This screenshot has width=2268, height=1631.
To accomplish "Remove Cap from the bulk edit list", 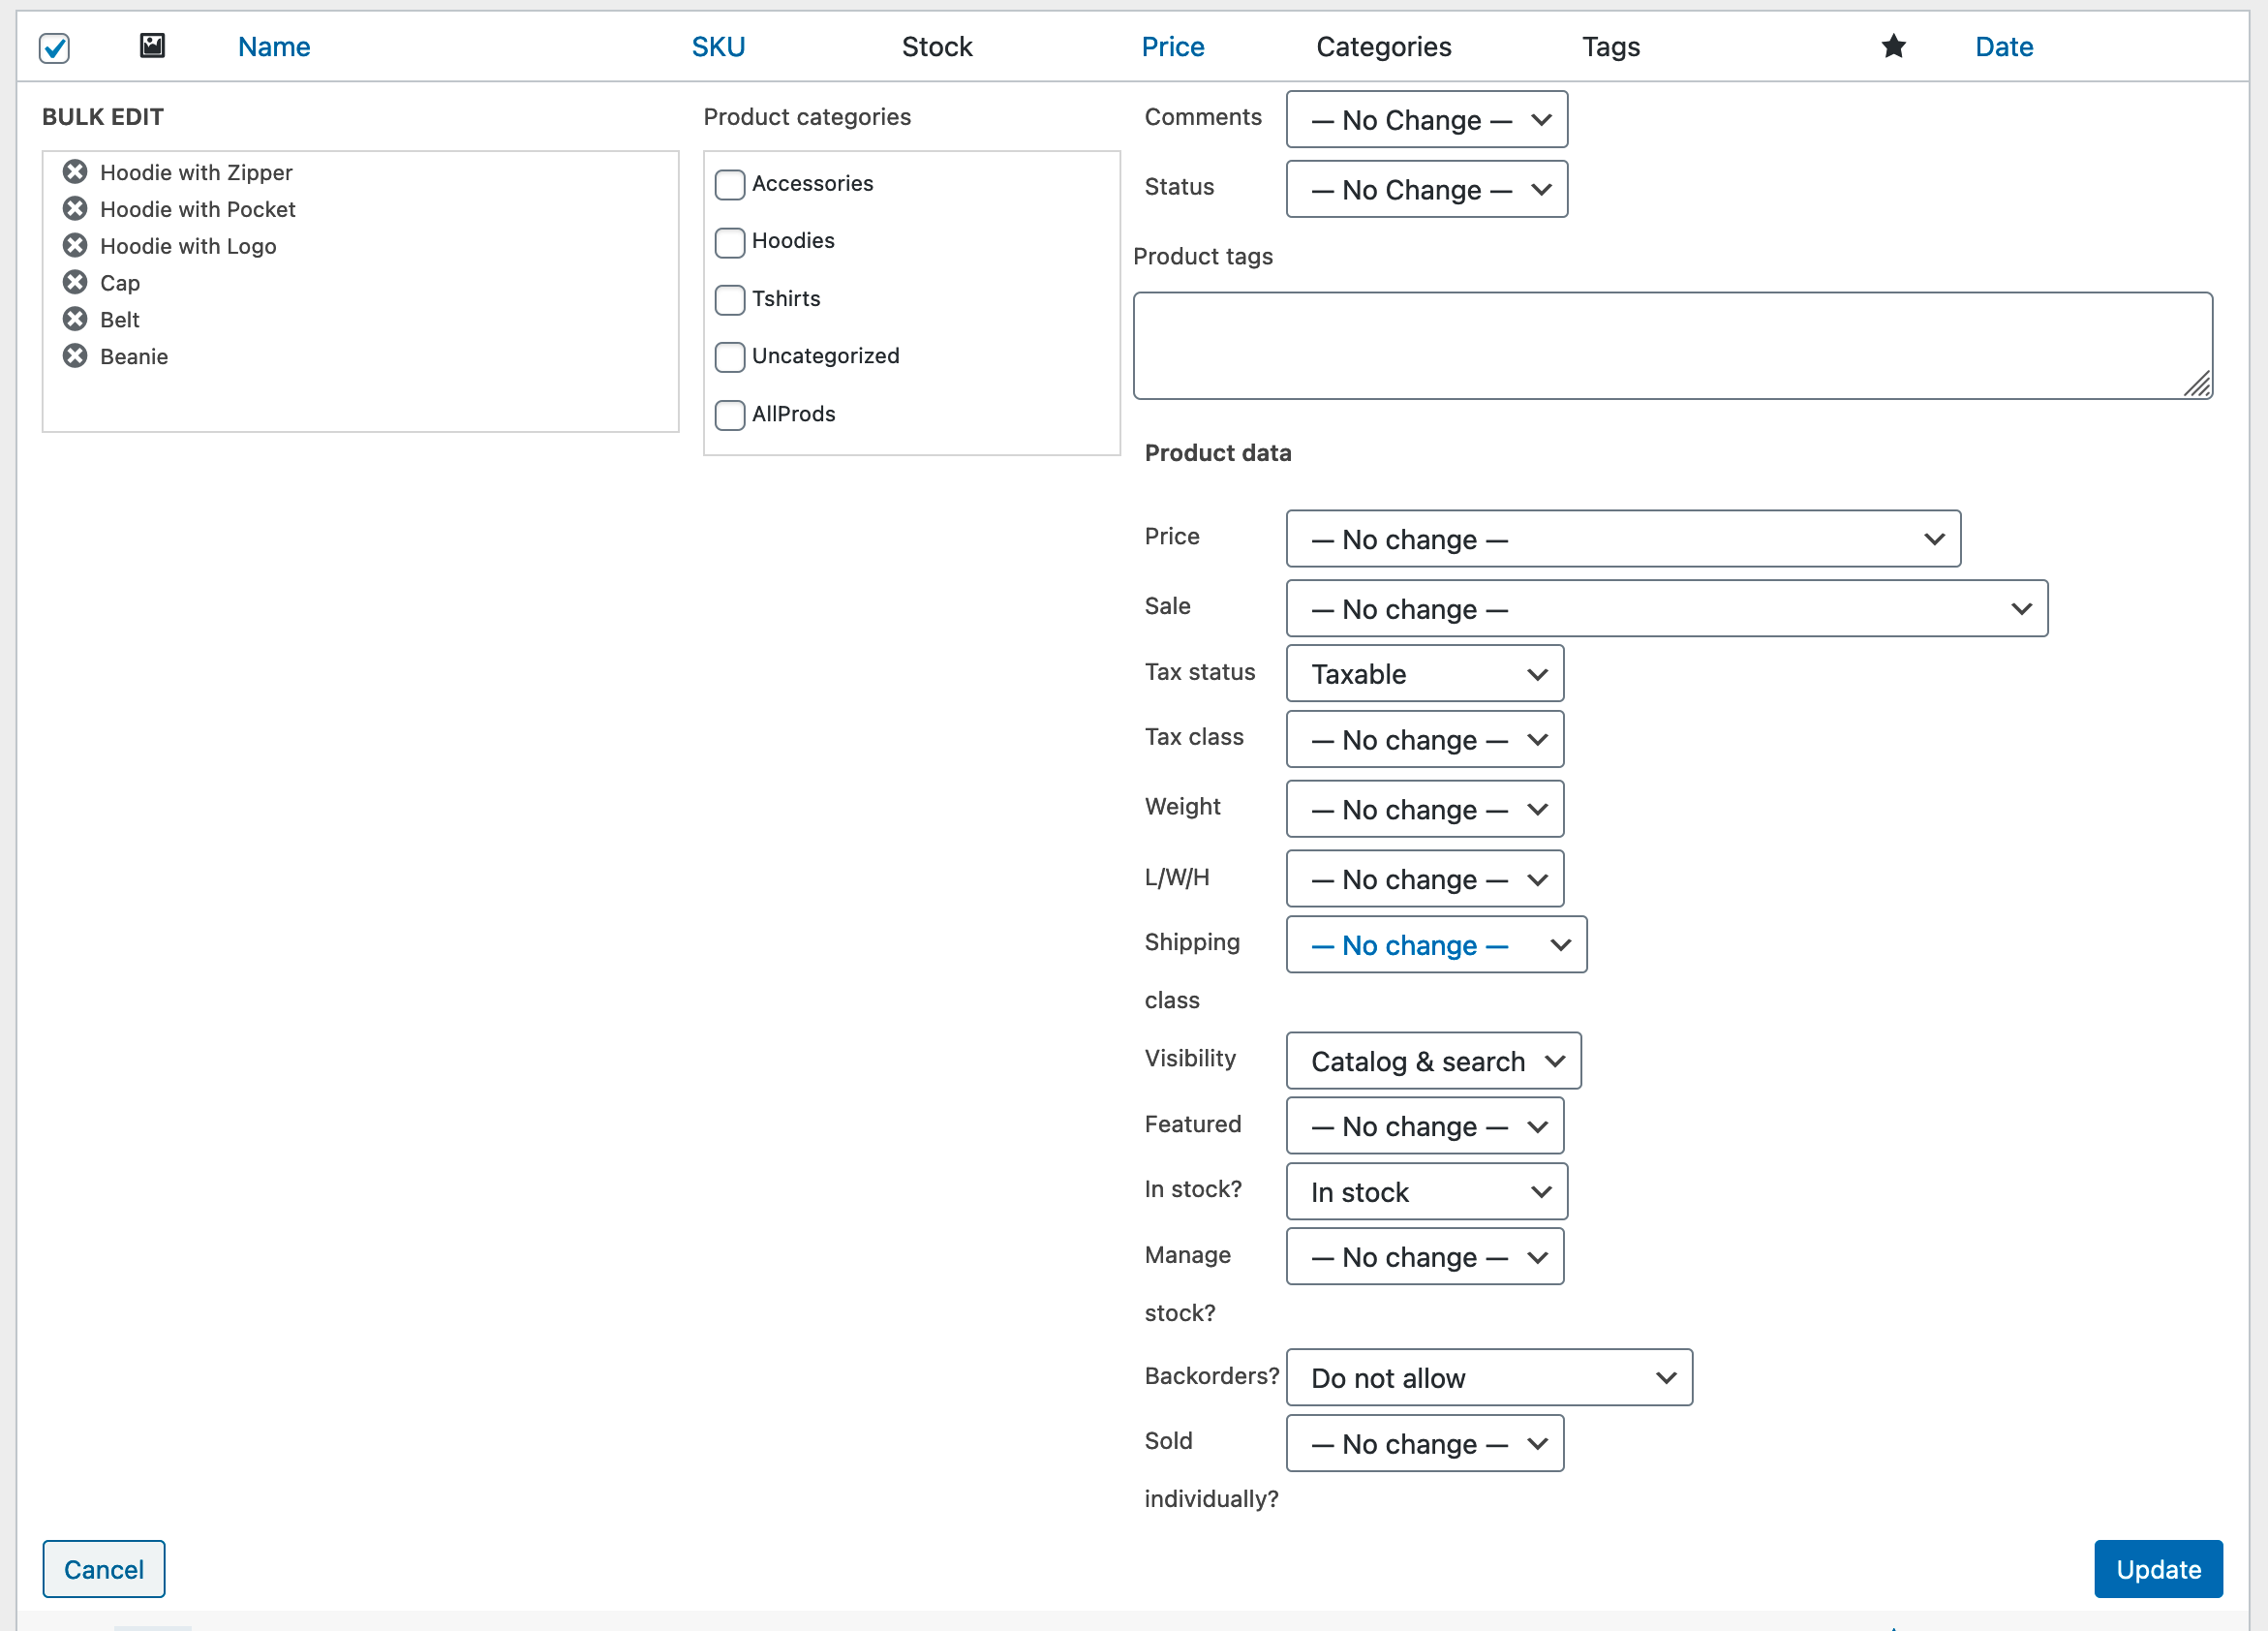I will [x=75, y=283].
